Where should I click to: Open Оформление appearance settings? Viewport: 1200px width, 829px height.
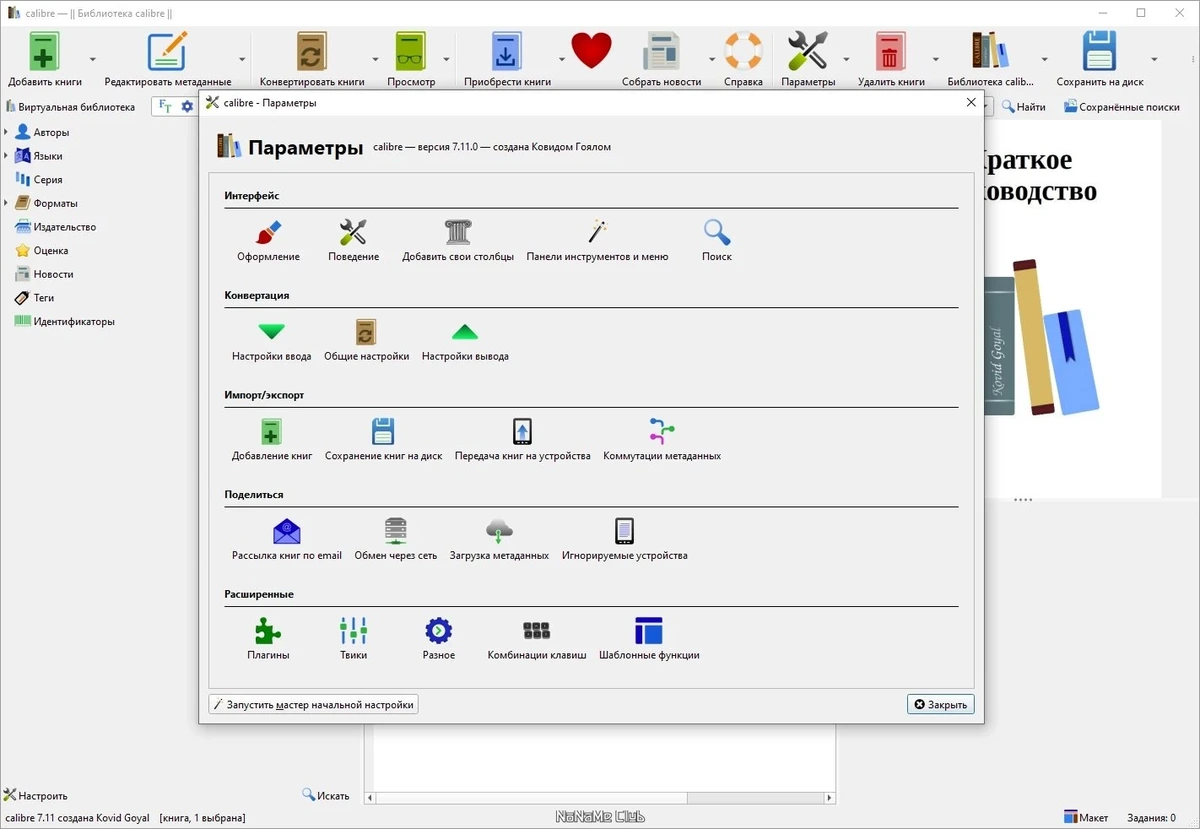(x=268, y=241)
